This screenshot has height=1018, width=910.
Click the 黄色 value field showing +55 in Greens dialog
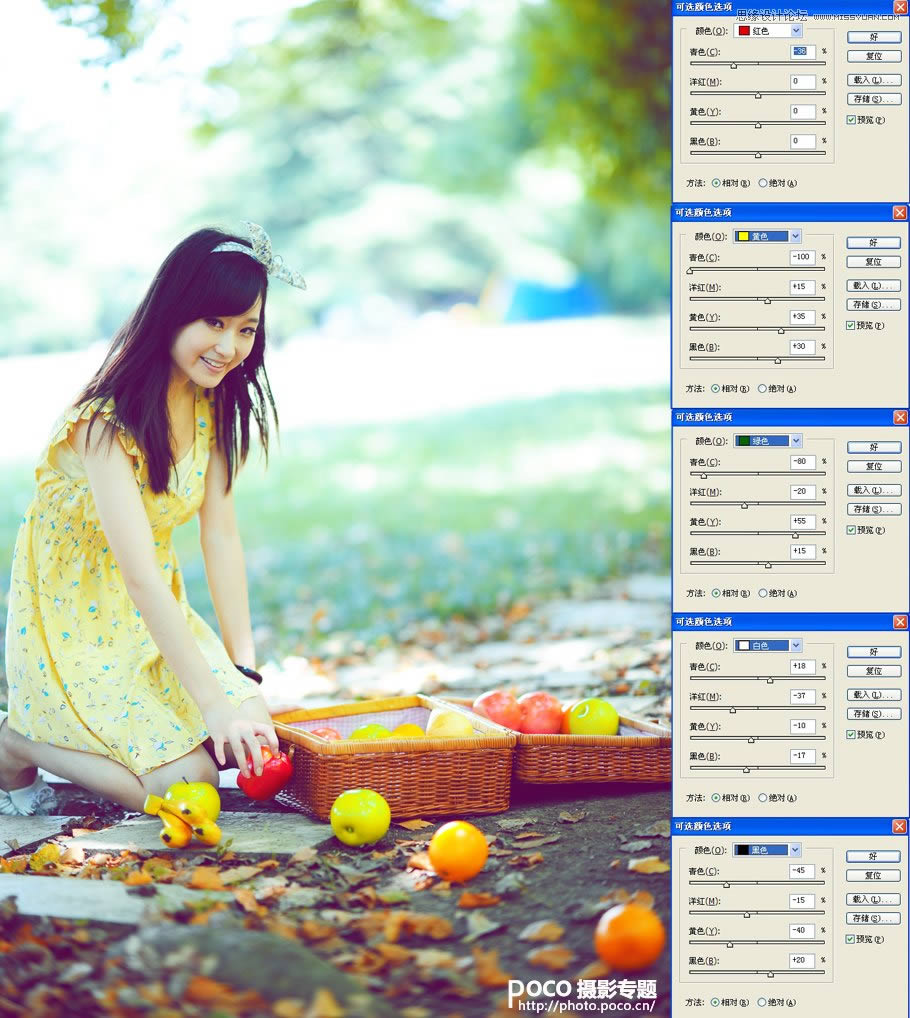pos(802,521)
